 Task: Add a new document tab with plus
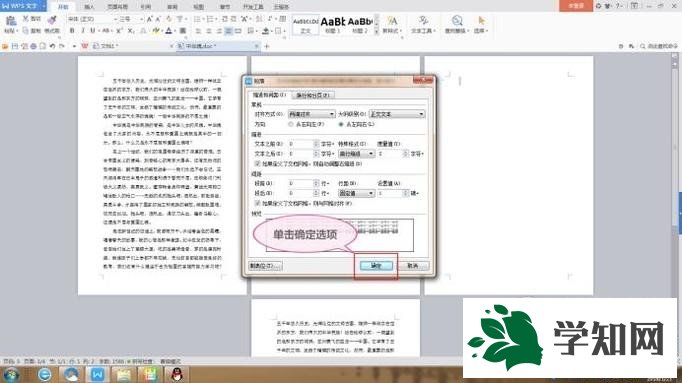point(267,46)
